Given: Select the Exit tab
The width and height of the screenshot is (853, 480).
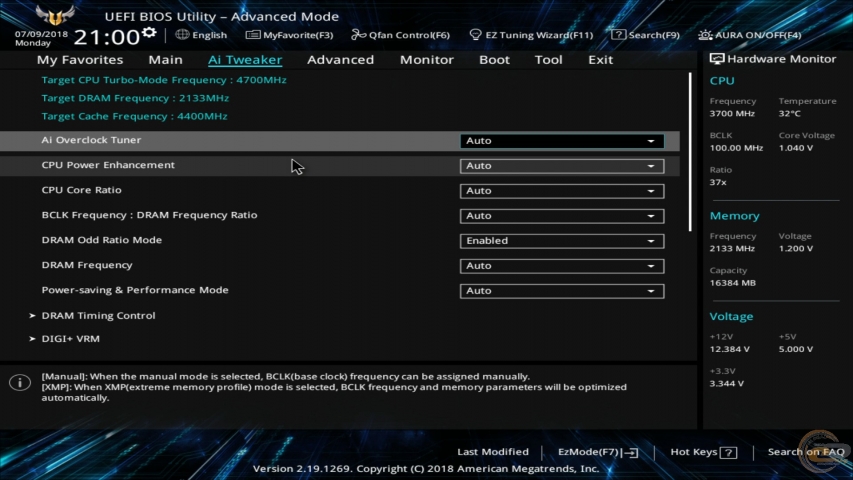Looking at the screenshot, I should (x=601, y=60).
